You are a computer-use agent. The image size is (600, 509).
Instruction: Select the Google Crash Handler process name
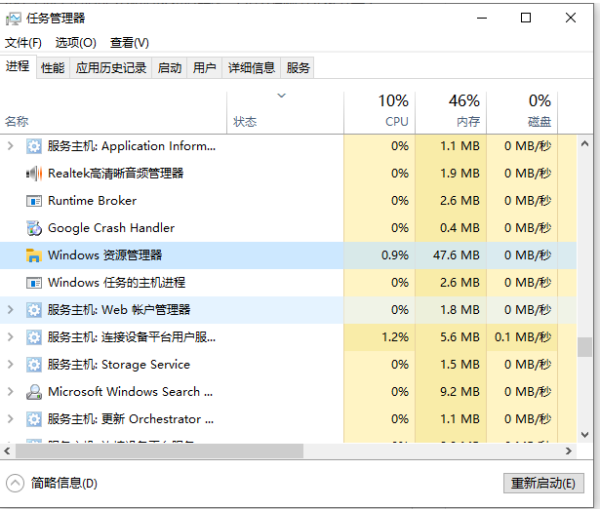click(x=111, y=228)
